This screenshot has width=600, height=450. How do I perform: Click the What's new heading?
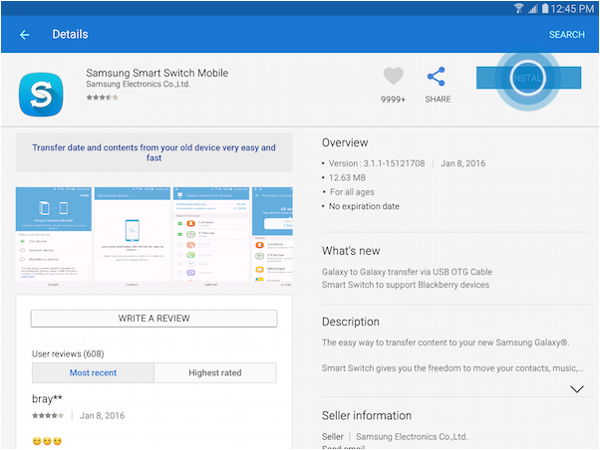pyautogui.click(x=351, y=251)
